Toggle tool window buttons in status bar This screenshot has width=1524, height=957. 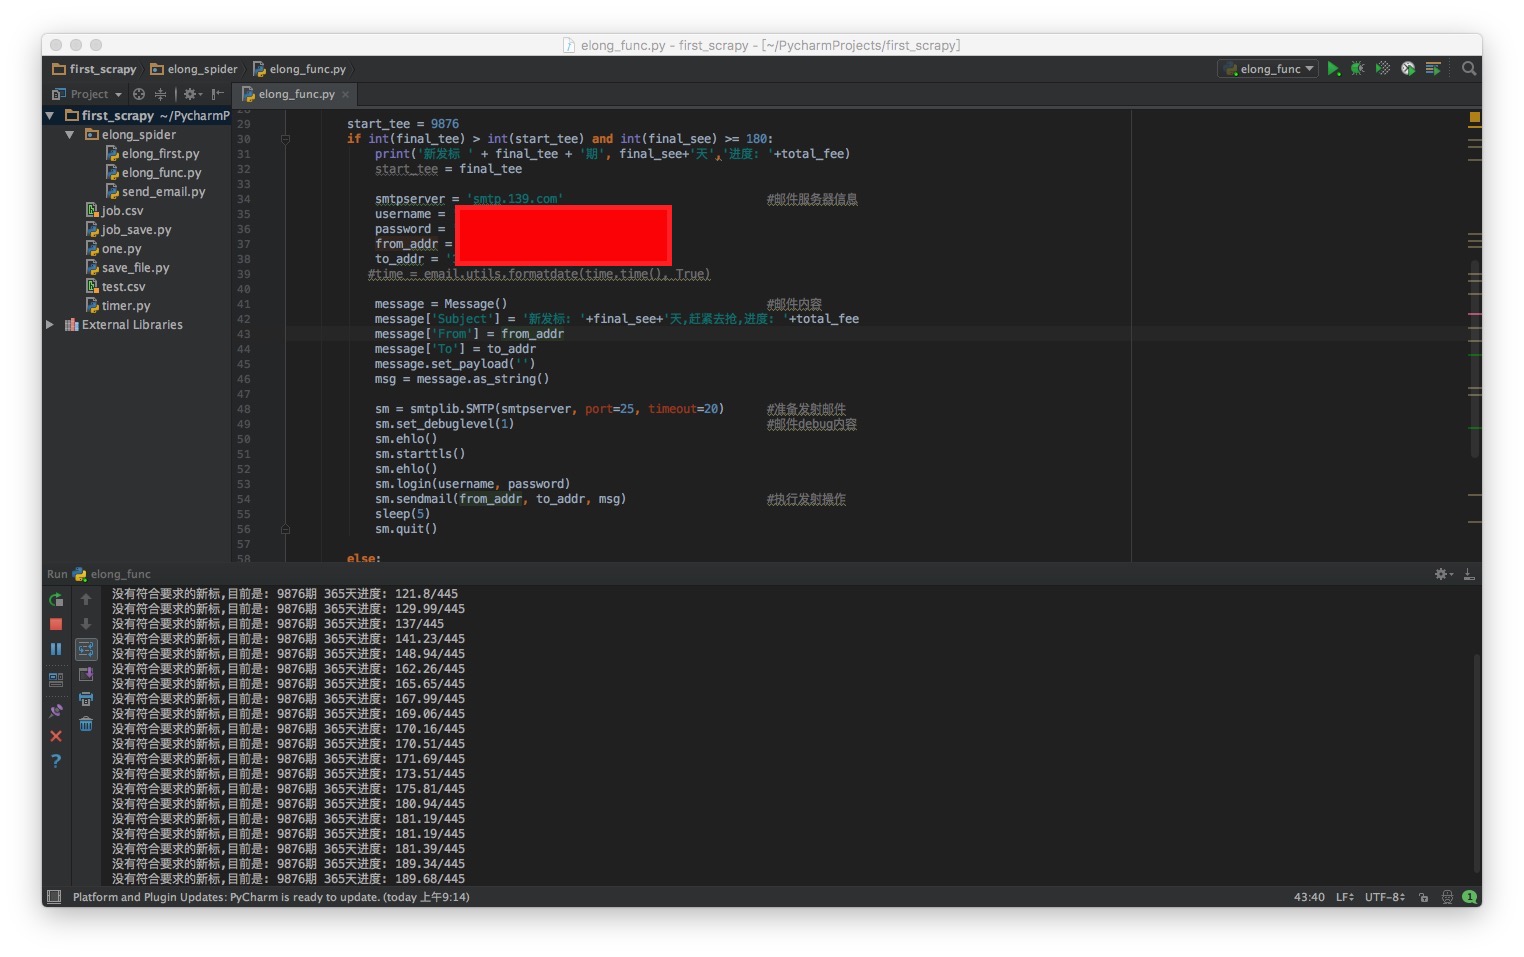coord(54,897)
